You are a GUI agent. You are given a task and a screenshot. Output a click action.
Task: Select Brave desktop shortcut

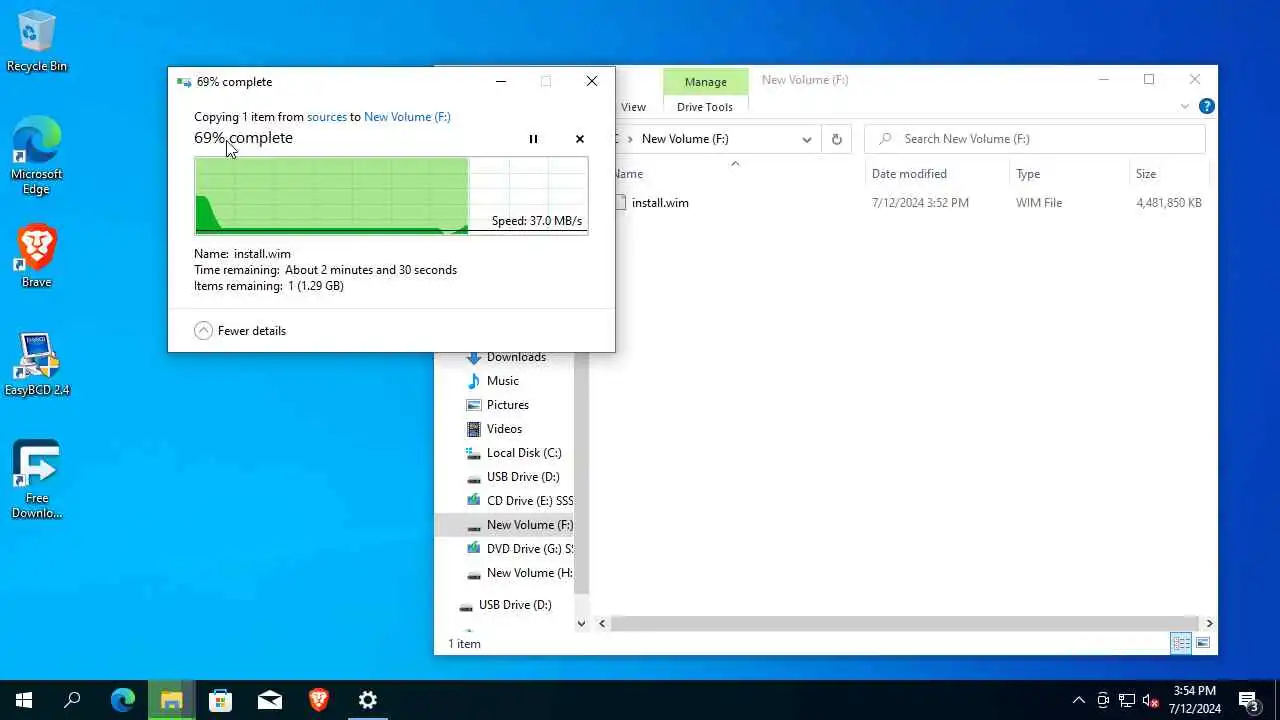click(37, 256)
